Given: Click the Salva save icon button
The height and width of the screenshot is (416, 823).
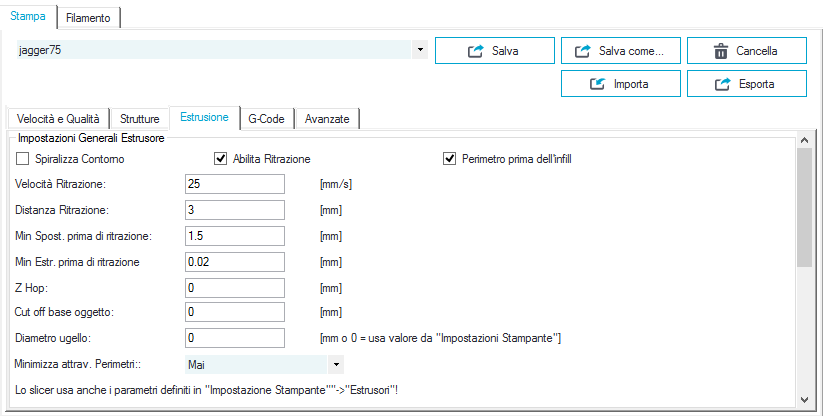Looking at the screenshot, I should point(476,51).
